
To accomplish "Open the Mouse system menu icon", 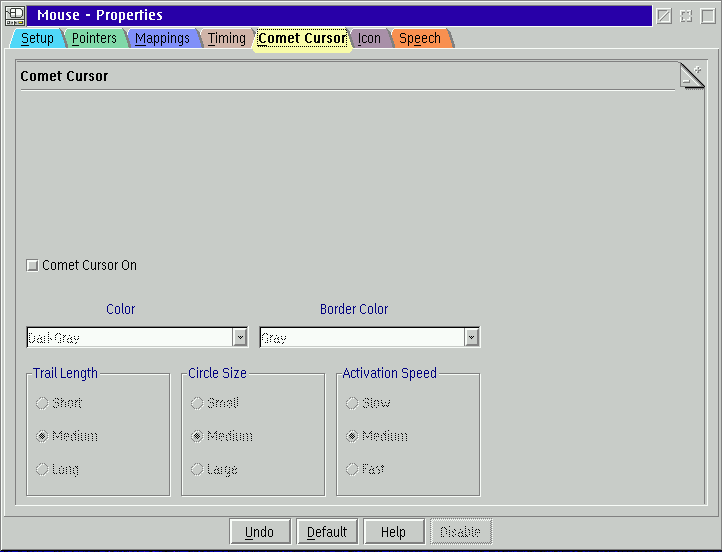I will 15,15.
